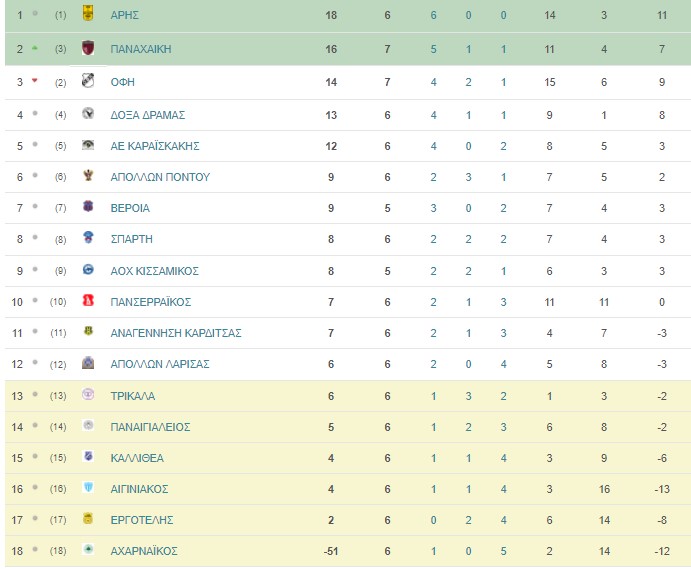
Task: Click the ΠΑΝΑΧΑΪΚΗ team crest icon
Action: tap(88, 47)
